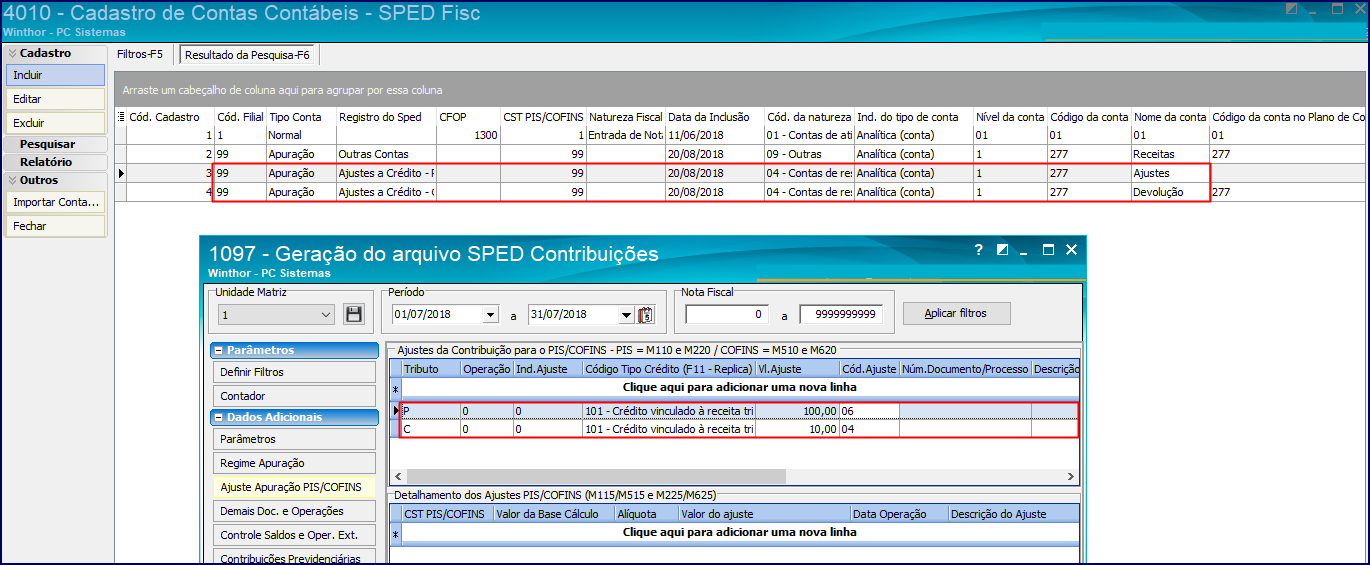Image resolution: width=1370 pixels, height=565 pixels.
Task: Click the Nota Fiscal starting number field
Action: click(727, 315)
